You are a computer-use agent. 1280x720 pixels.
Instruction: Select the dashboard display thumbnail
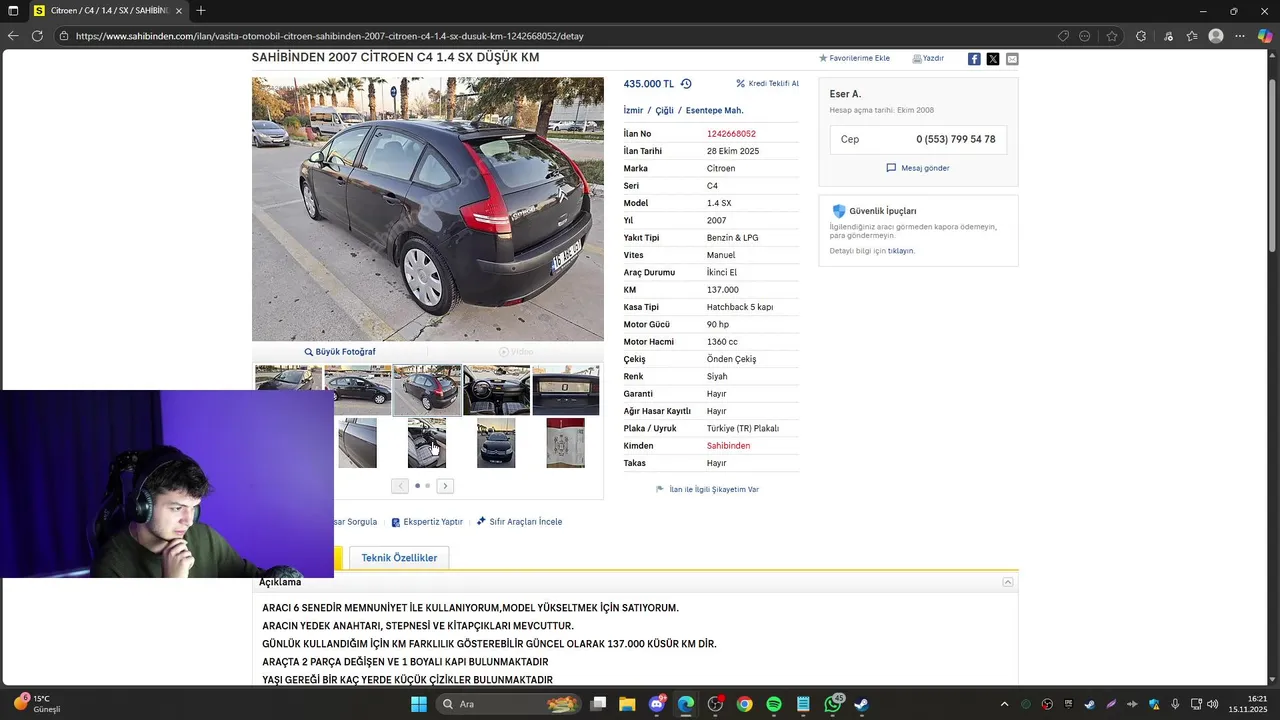coord(566,390)
